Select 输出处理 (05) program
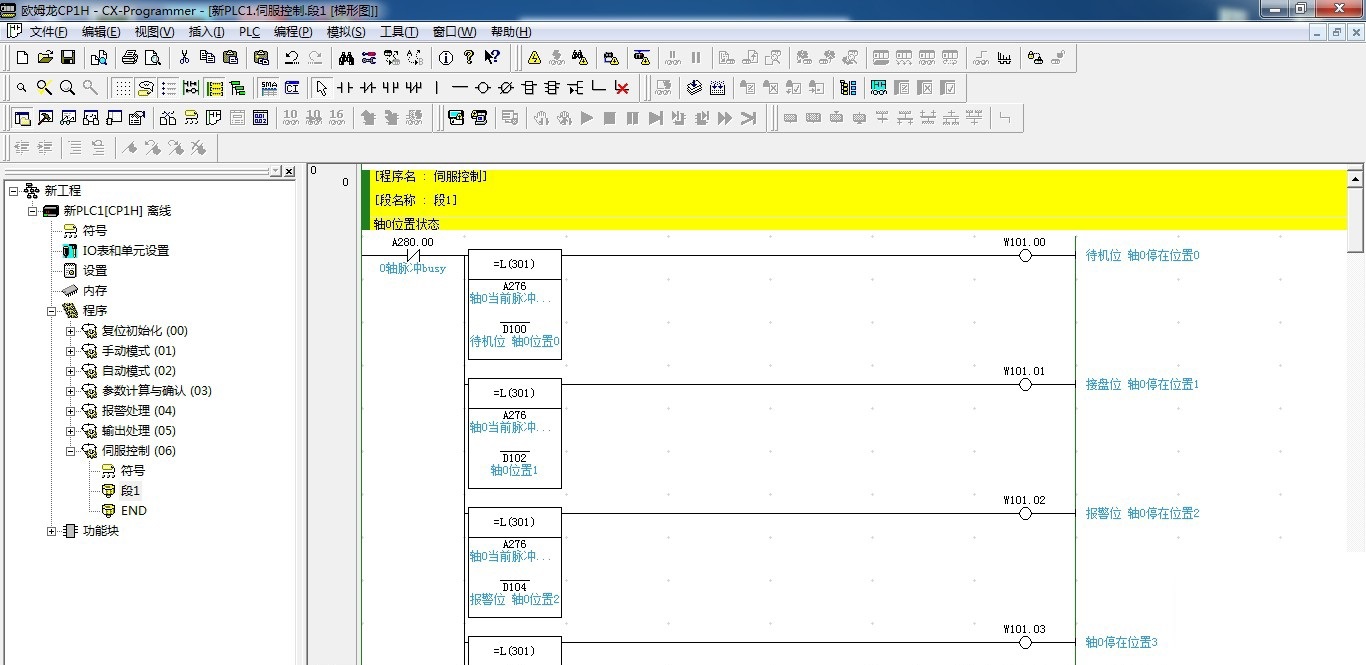1366x665 pixels. (x=138, y=431)
